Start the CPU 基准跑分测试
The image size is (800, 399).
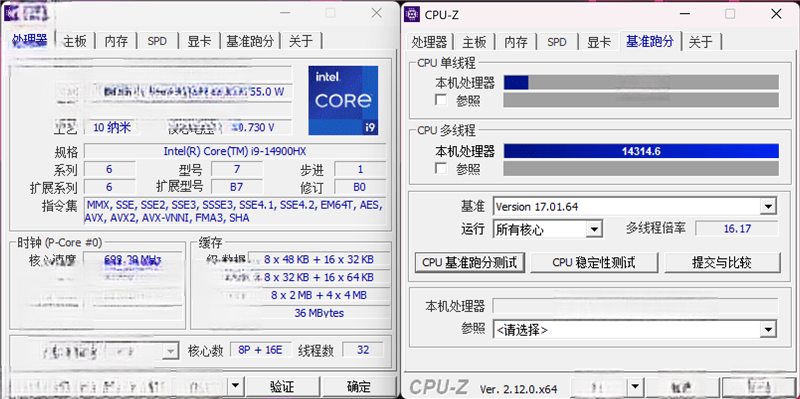(x=470, y=263)
